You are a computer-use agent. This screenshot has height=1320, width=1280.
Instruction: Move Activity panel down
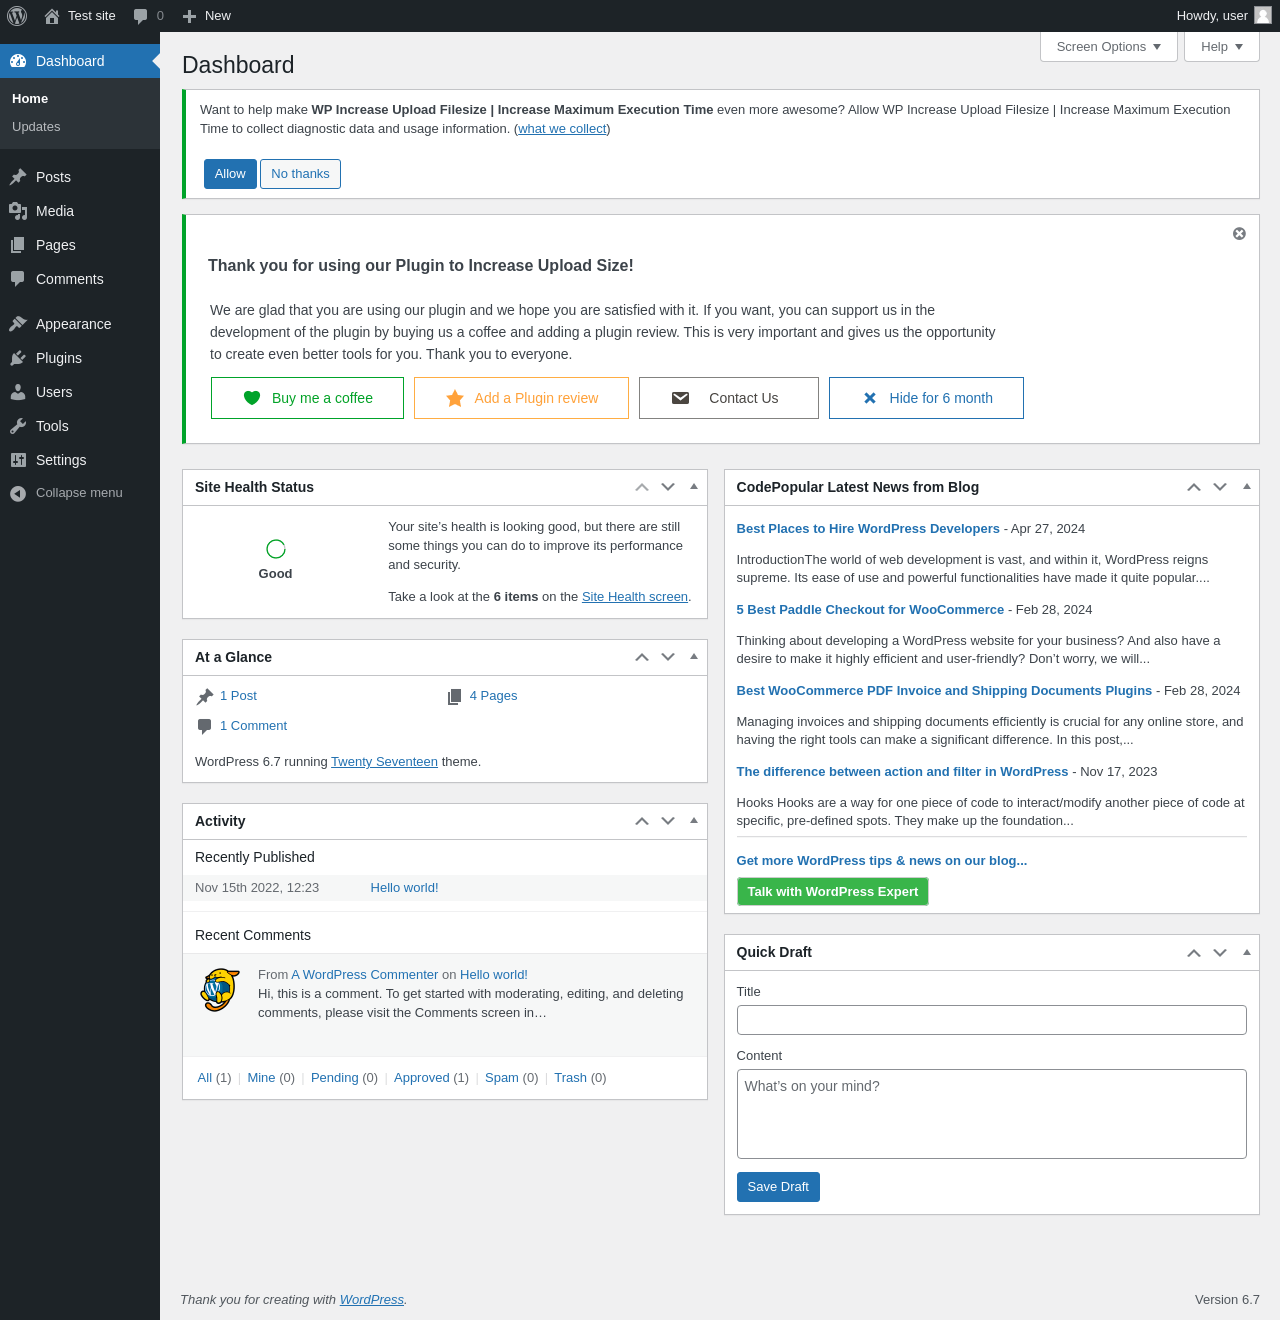pos(668,821)
